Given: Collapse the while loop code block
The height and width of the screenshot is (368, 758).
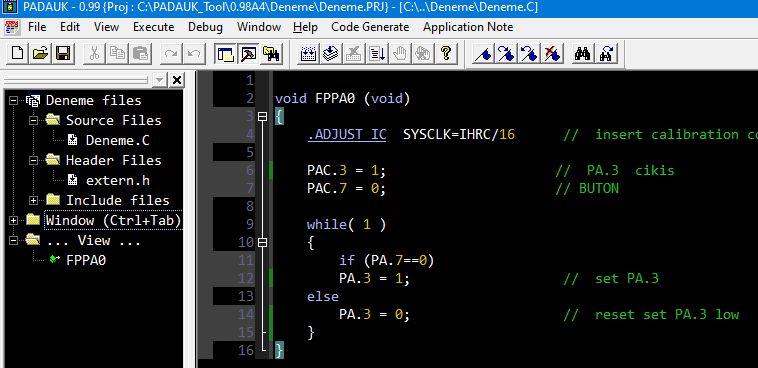Looking at the screenshot, I should pos(262,243).
